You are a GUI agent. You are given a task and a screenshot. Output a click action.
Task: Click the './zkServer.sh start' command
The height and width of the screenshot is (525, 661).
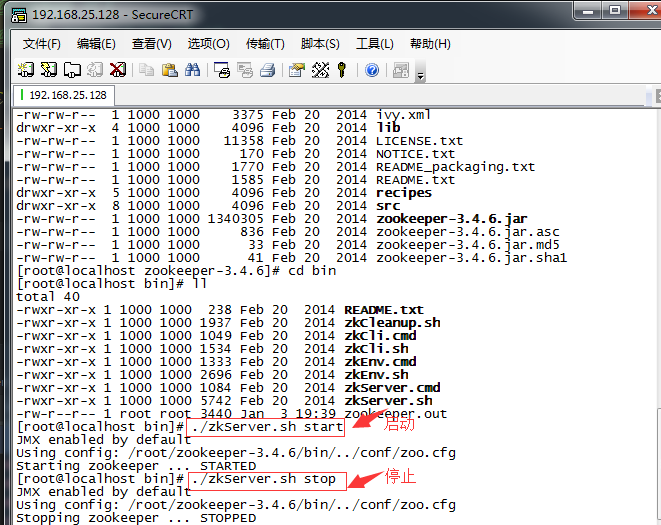267,427
